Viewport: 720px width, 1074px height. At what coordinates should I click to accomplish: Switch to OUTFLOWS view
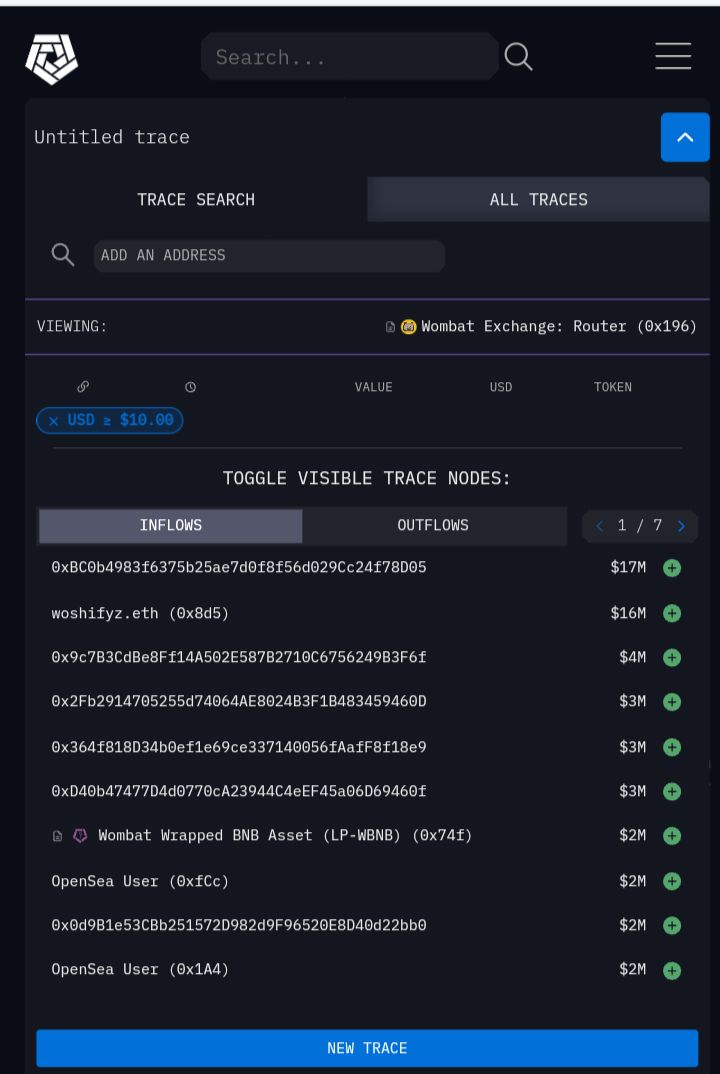pos(432,525)
